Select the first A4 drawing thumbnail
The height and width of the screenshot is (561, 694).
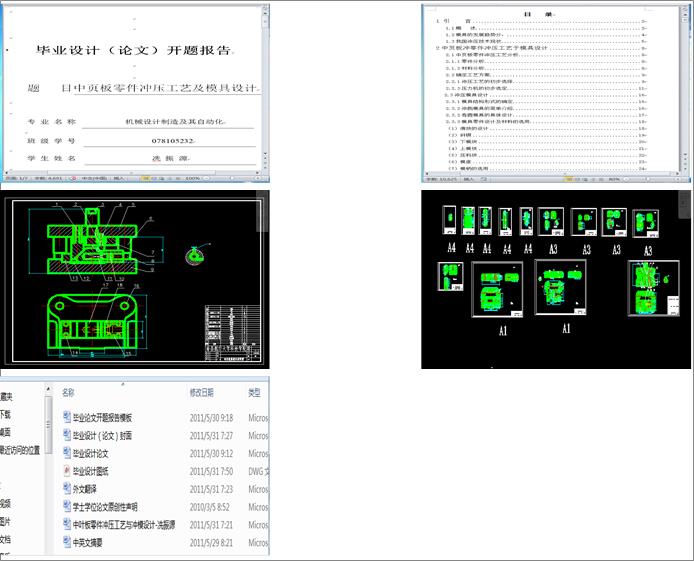tap(449, 219)
